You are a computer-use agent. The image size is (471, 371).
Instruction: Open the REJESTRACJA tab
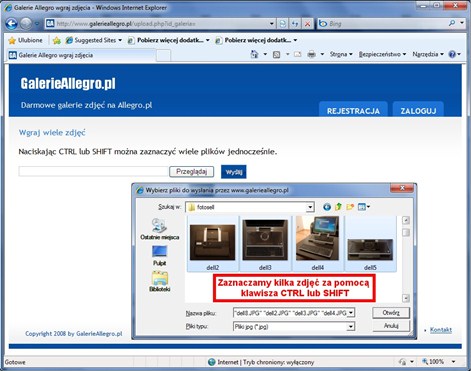point(353,110)
